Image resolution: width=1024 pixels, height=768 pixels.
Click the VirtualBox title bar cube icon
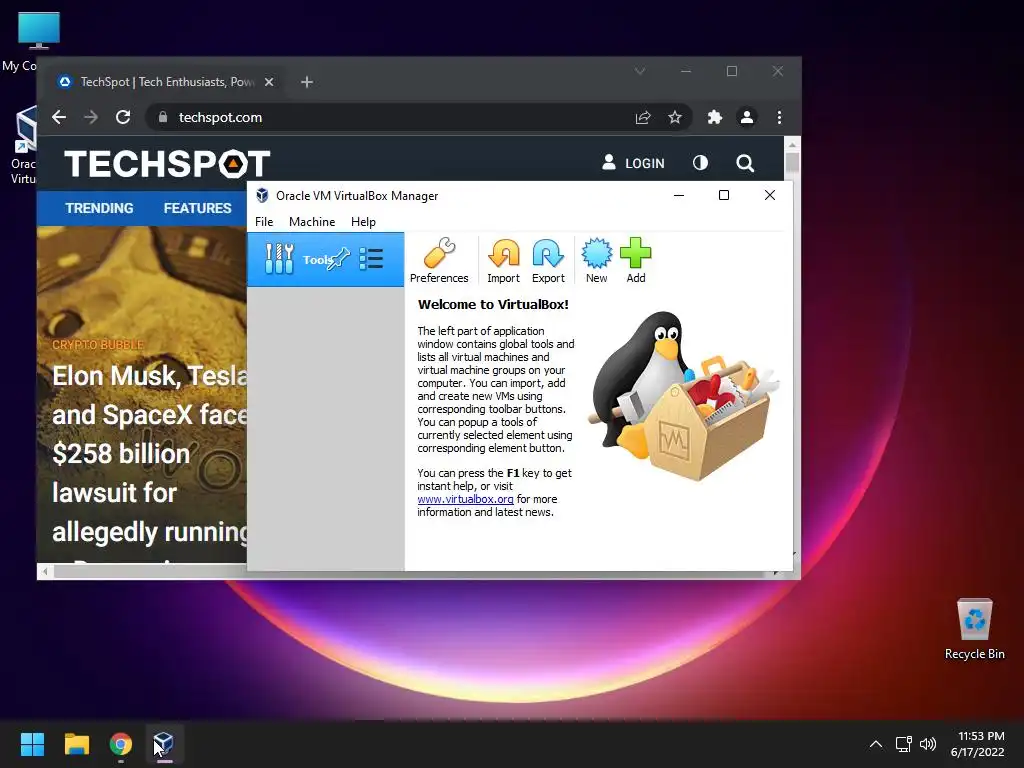[x=262, y=195]
